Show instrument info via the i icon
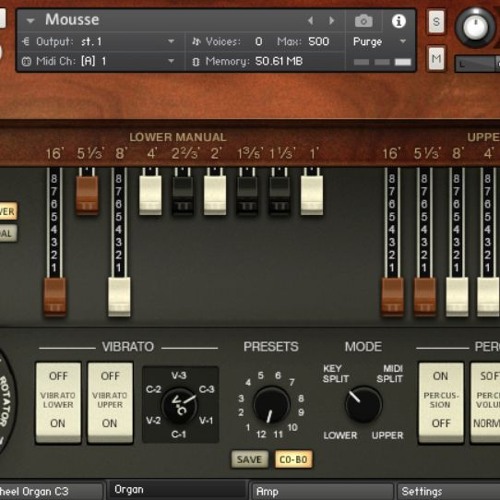The image size is (500, 500). (x=399, y=21)
